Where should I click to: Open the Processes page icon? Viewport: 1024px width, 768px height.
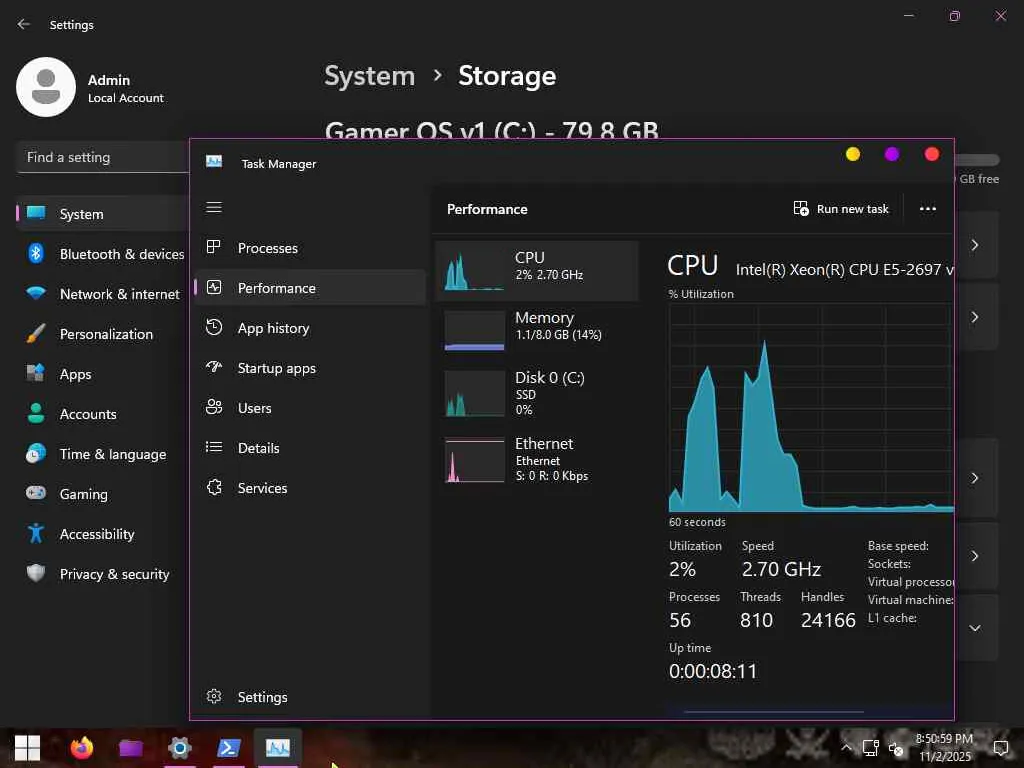214,248
